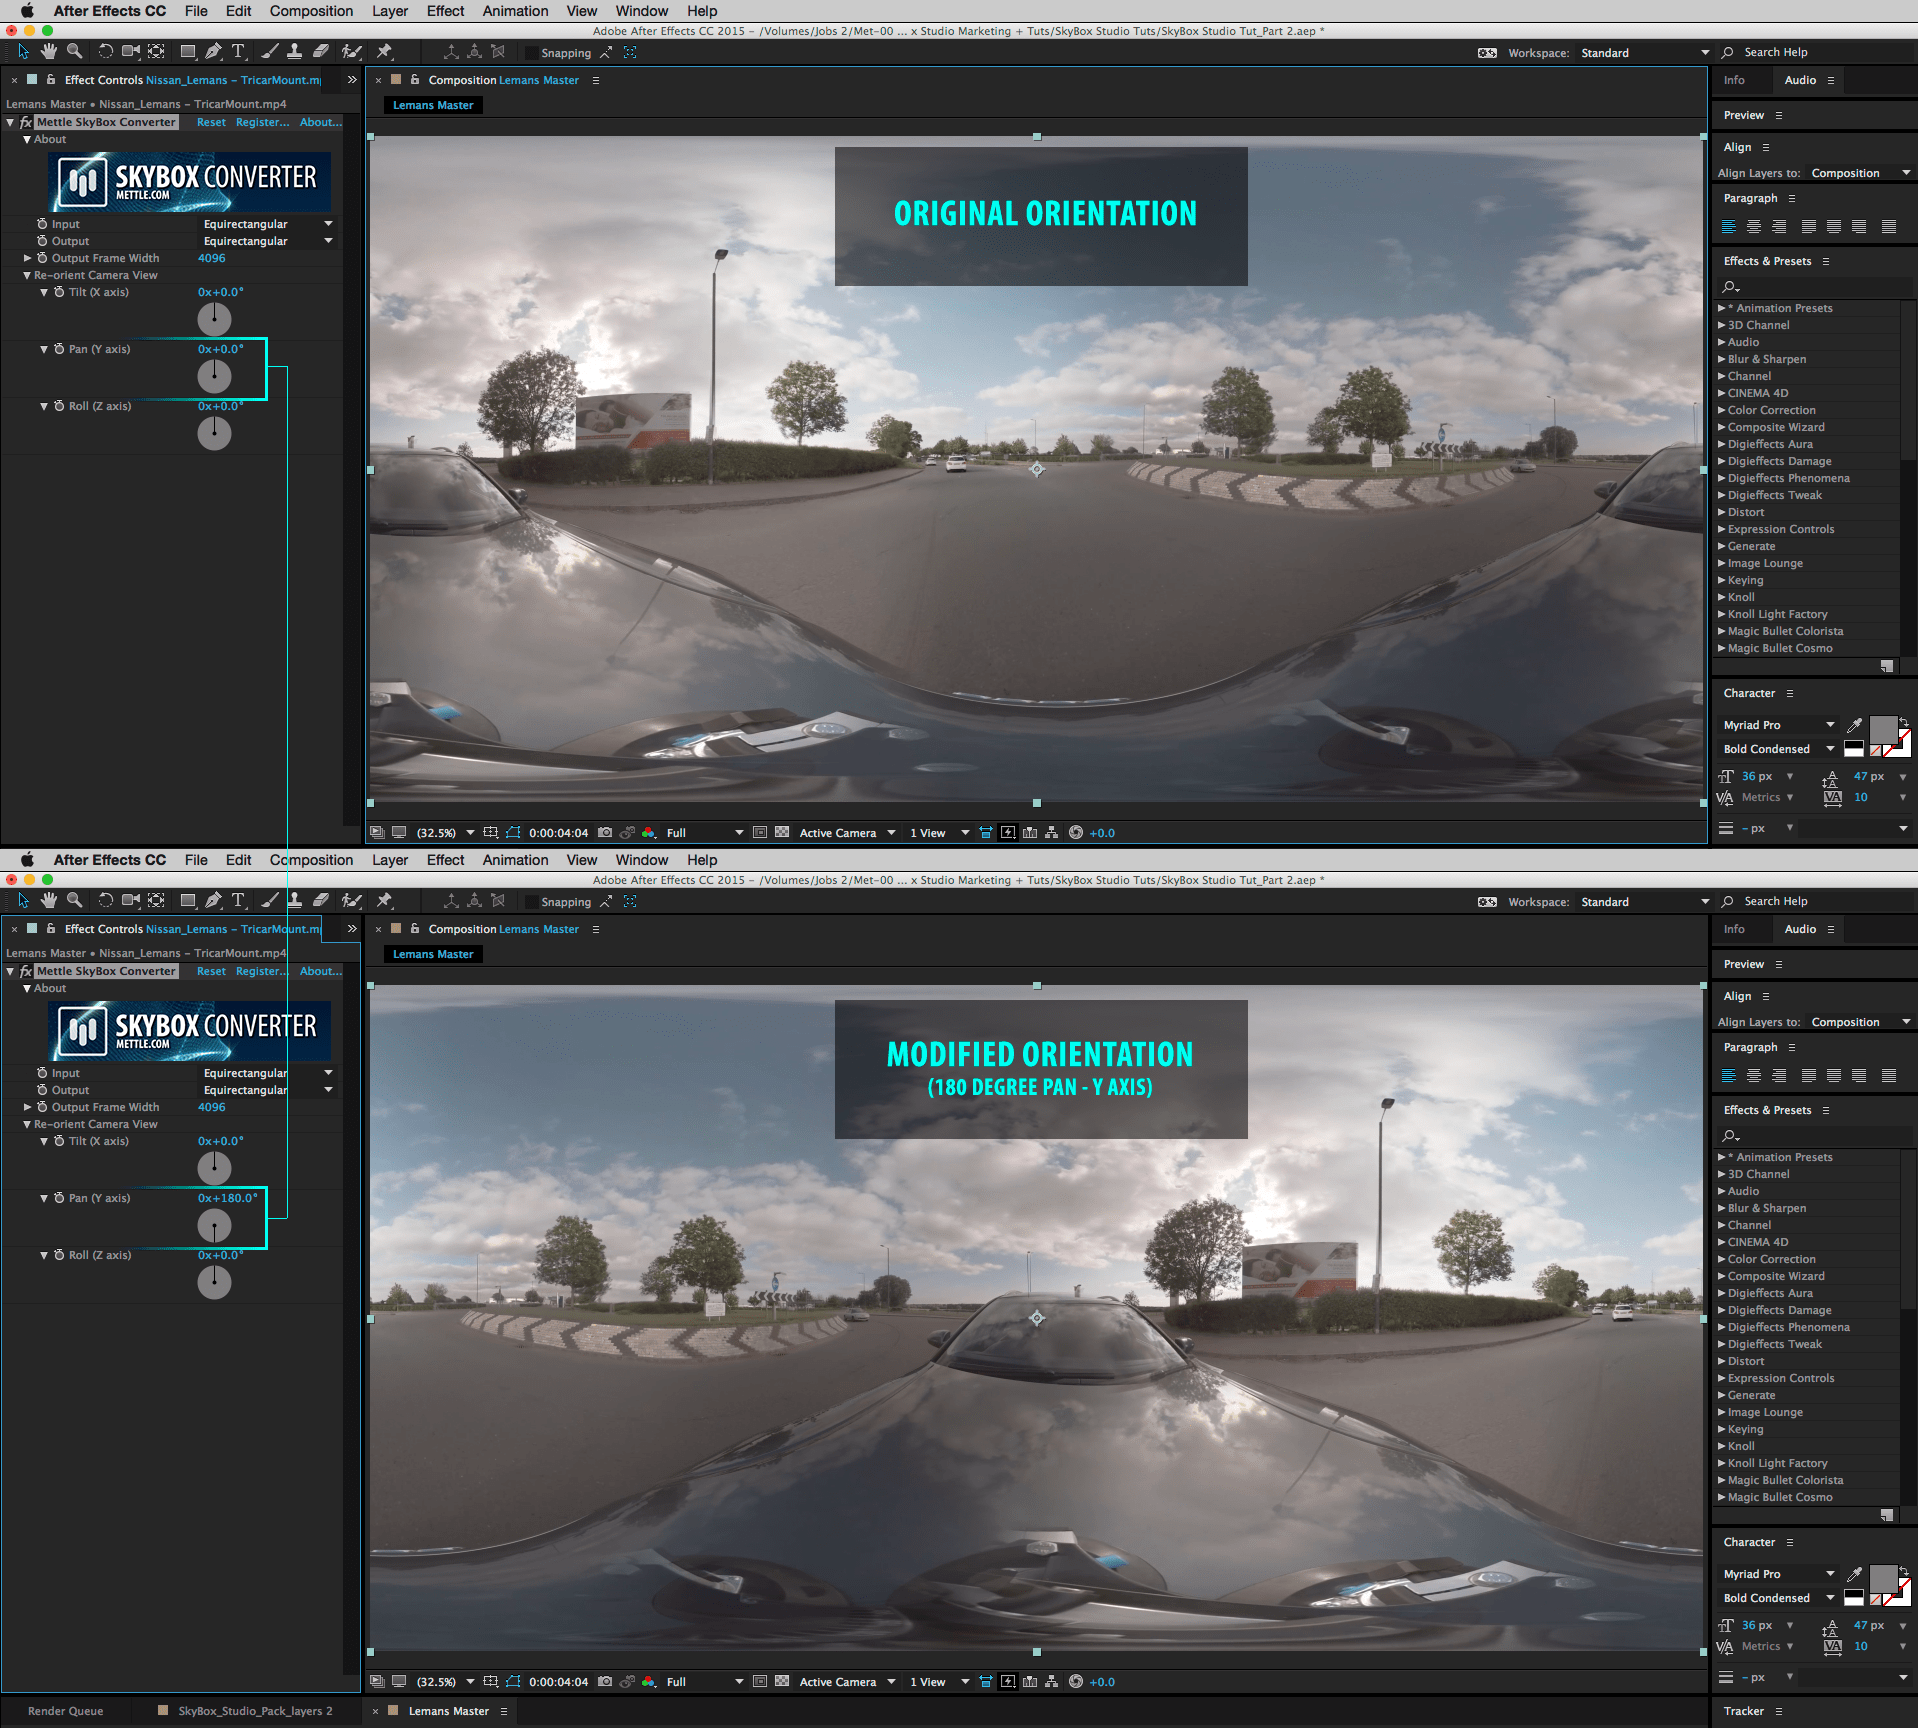Image resolution: width=1918 pixels, height=1728 pixels.
Task: Pick the Rotation tool in the Original Orientation window
Action: tap(105, 52)
